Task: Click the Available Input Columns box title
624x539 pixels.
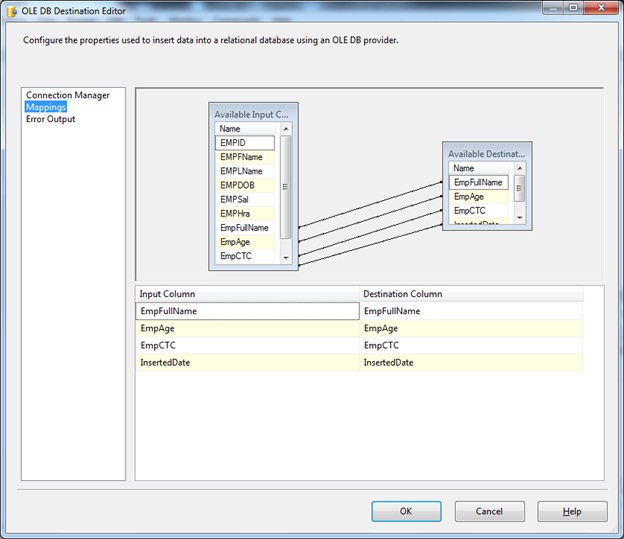Action: coord(251,115)
